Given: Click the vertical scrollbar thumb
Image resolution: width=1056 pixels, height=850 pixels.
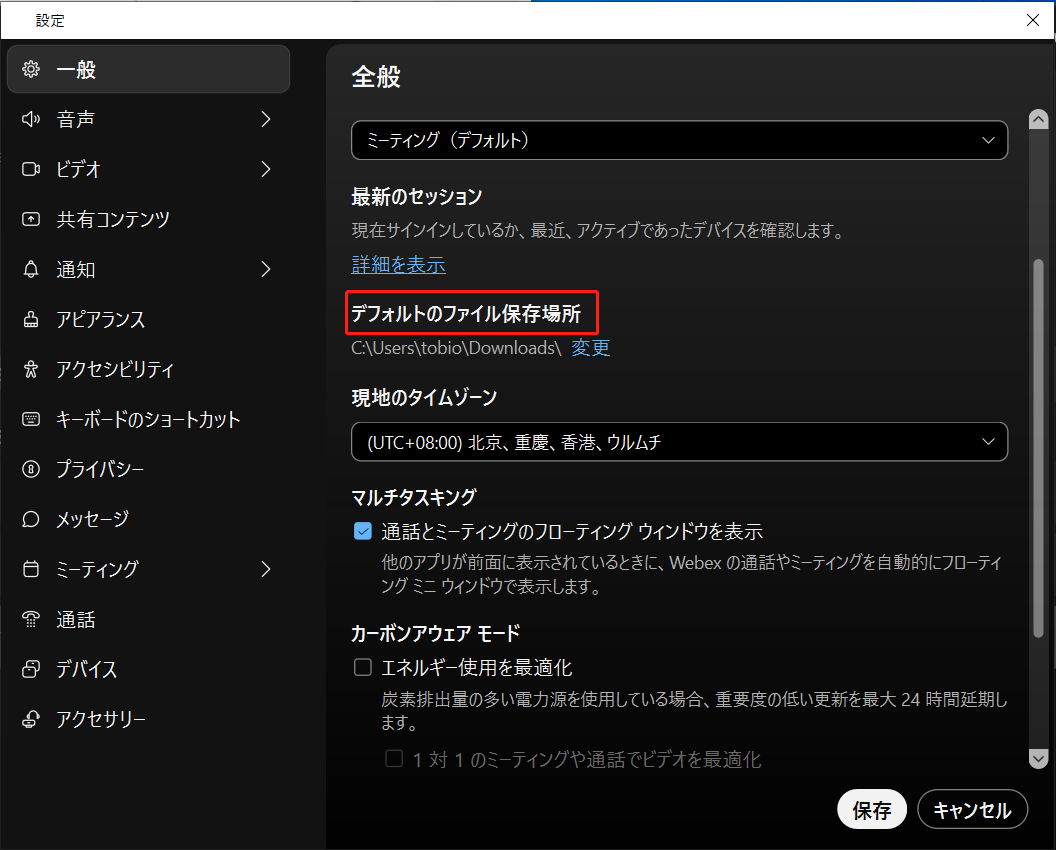Looking at the screenshot, I should pos(1038,448).
